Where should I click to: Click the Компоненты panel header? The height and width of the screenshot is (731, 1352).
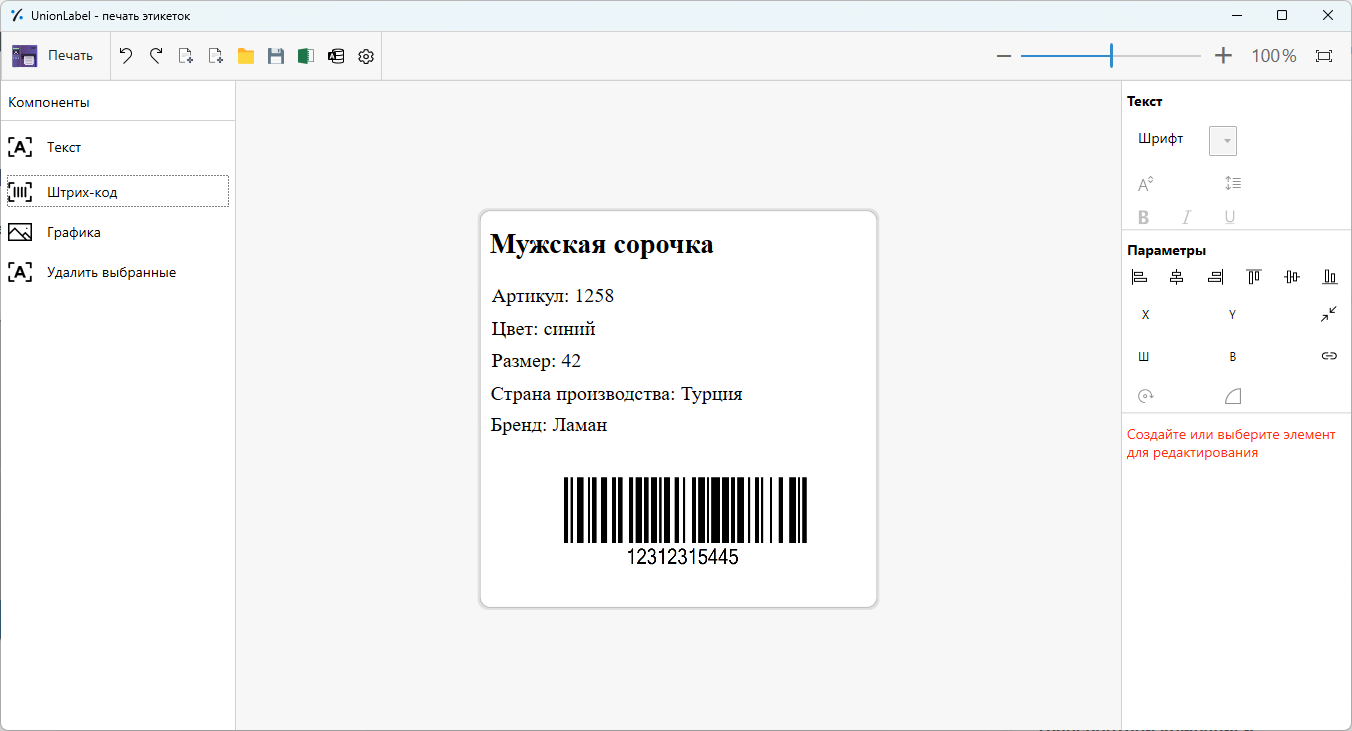49,102
